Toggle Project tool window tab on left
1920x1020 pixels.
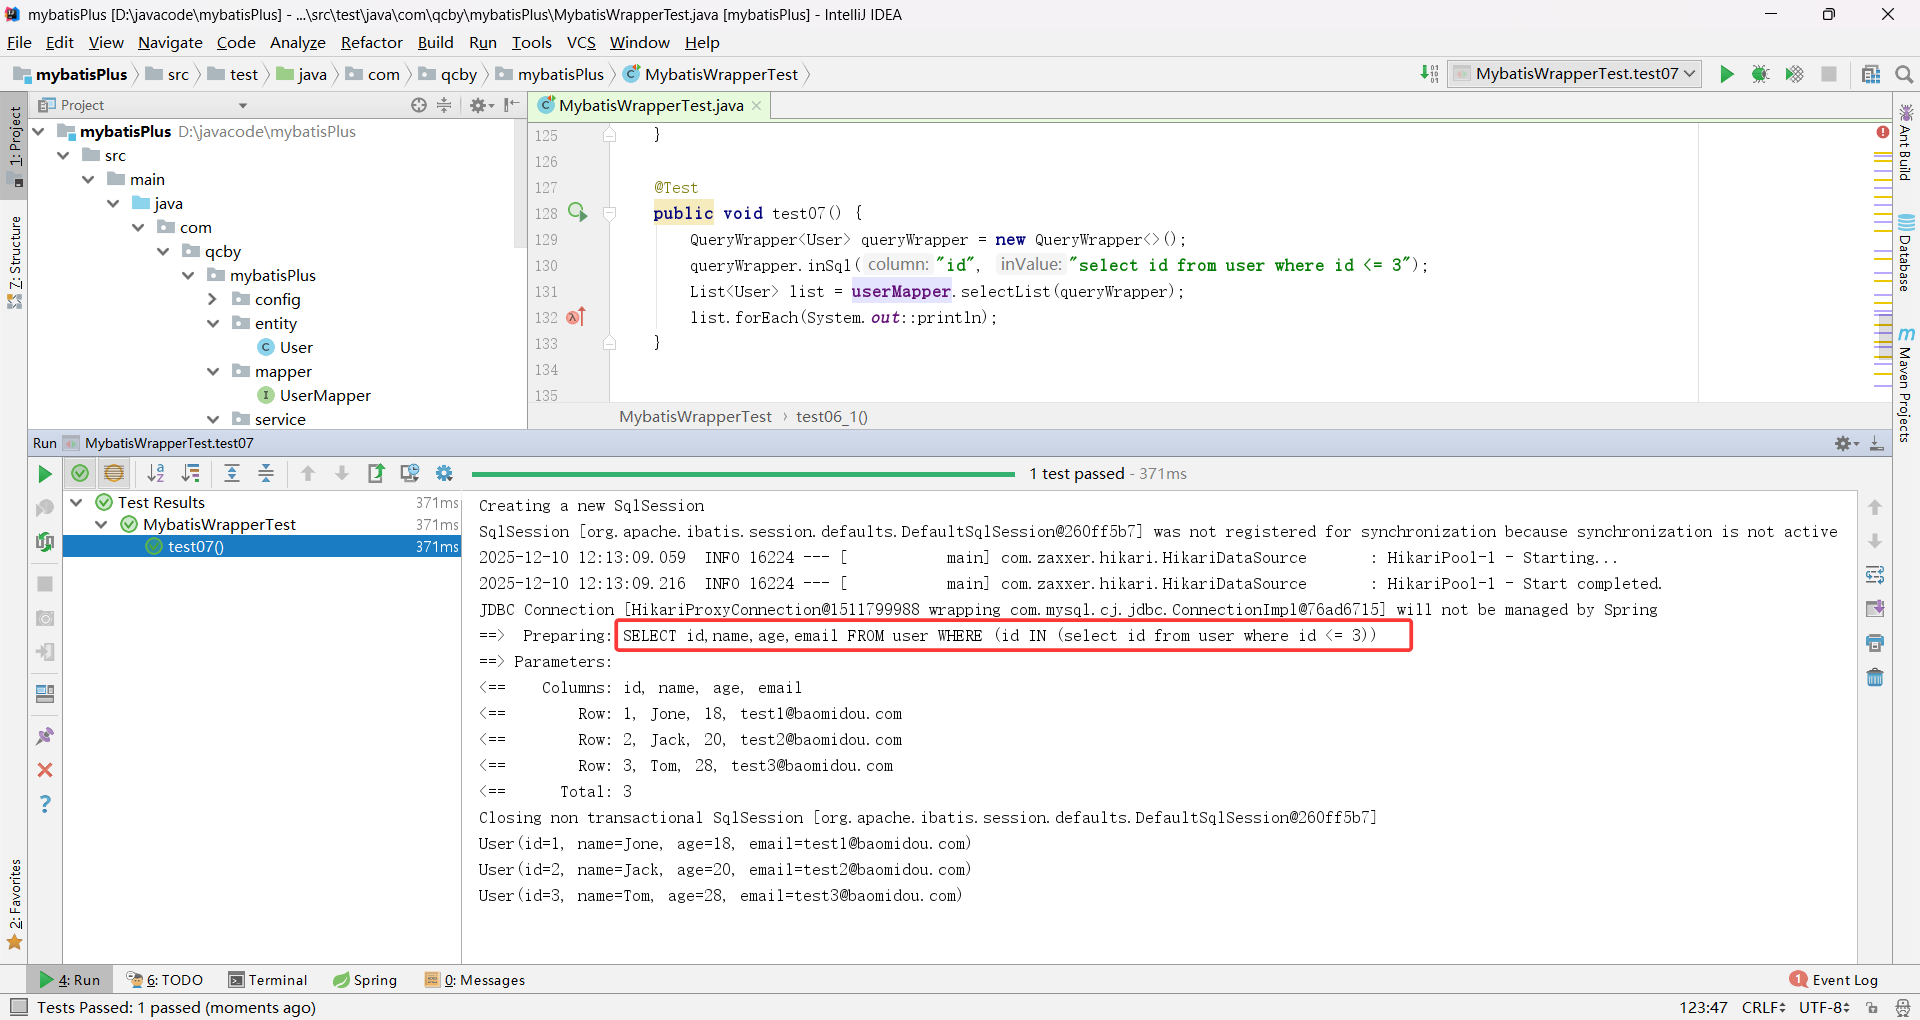pos(15,145)
